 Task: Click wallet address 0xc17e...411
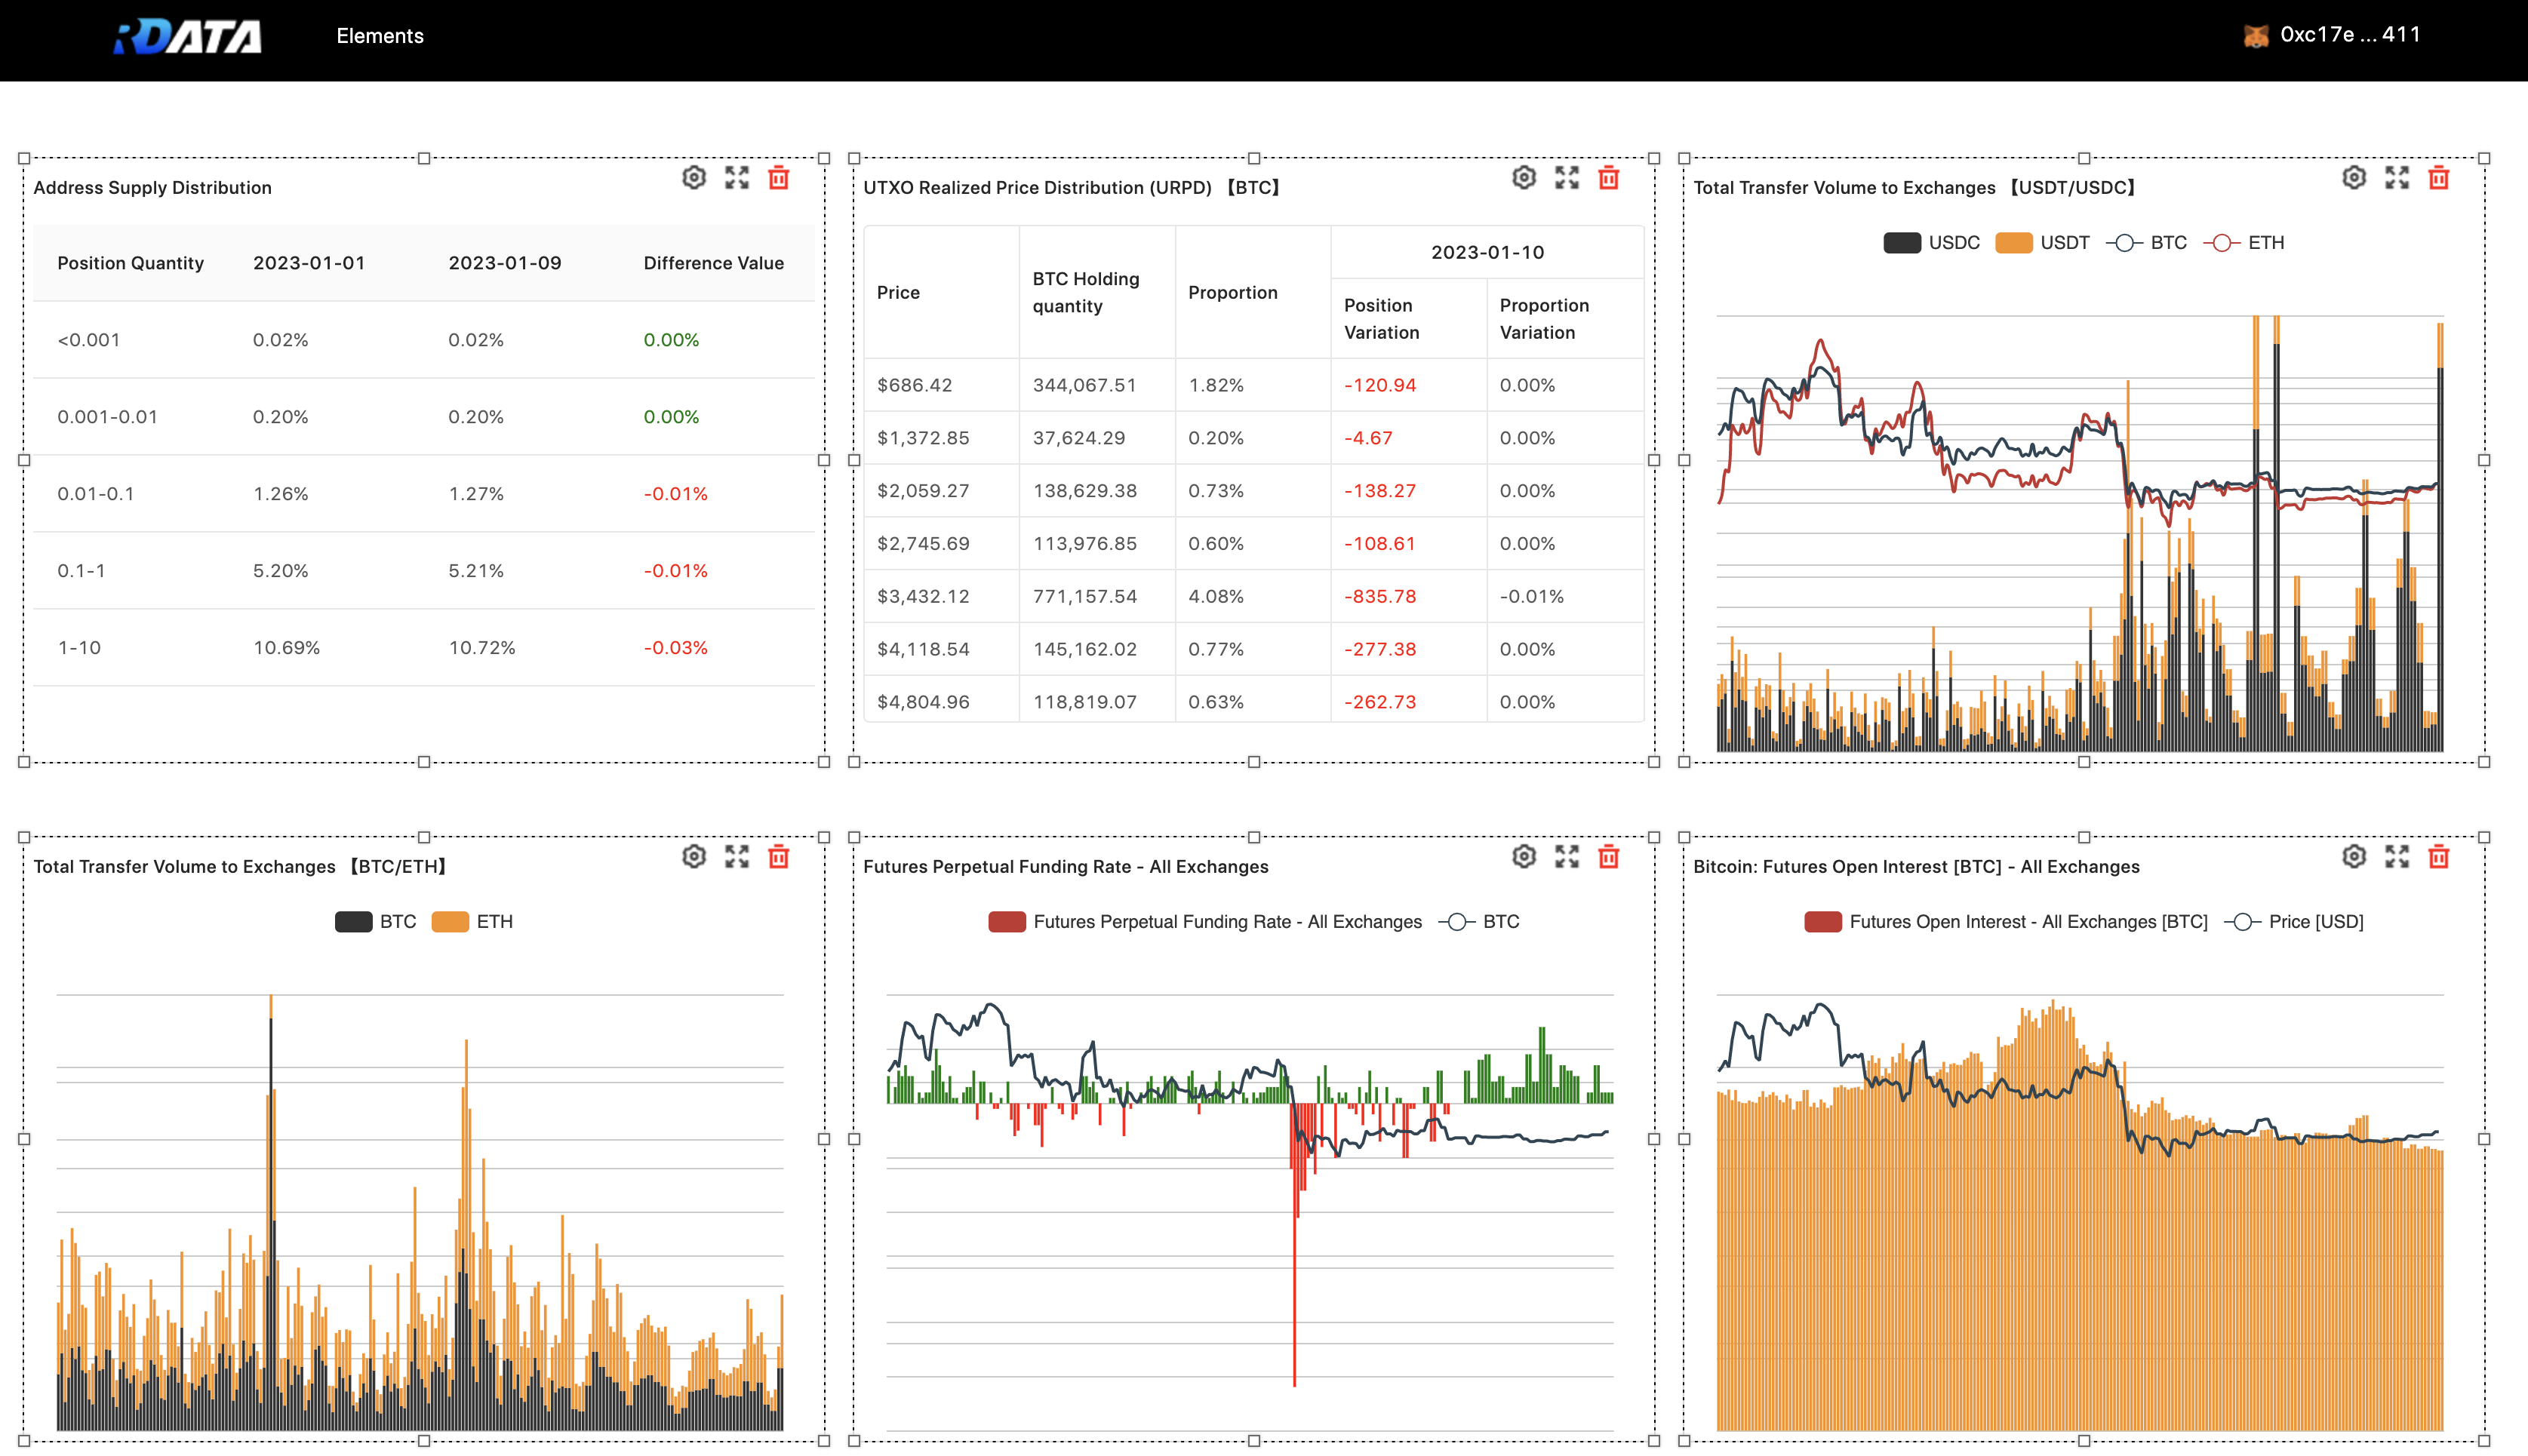(2350, 35)
